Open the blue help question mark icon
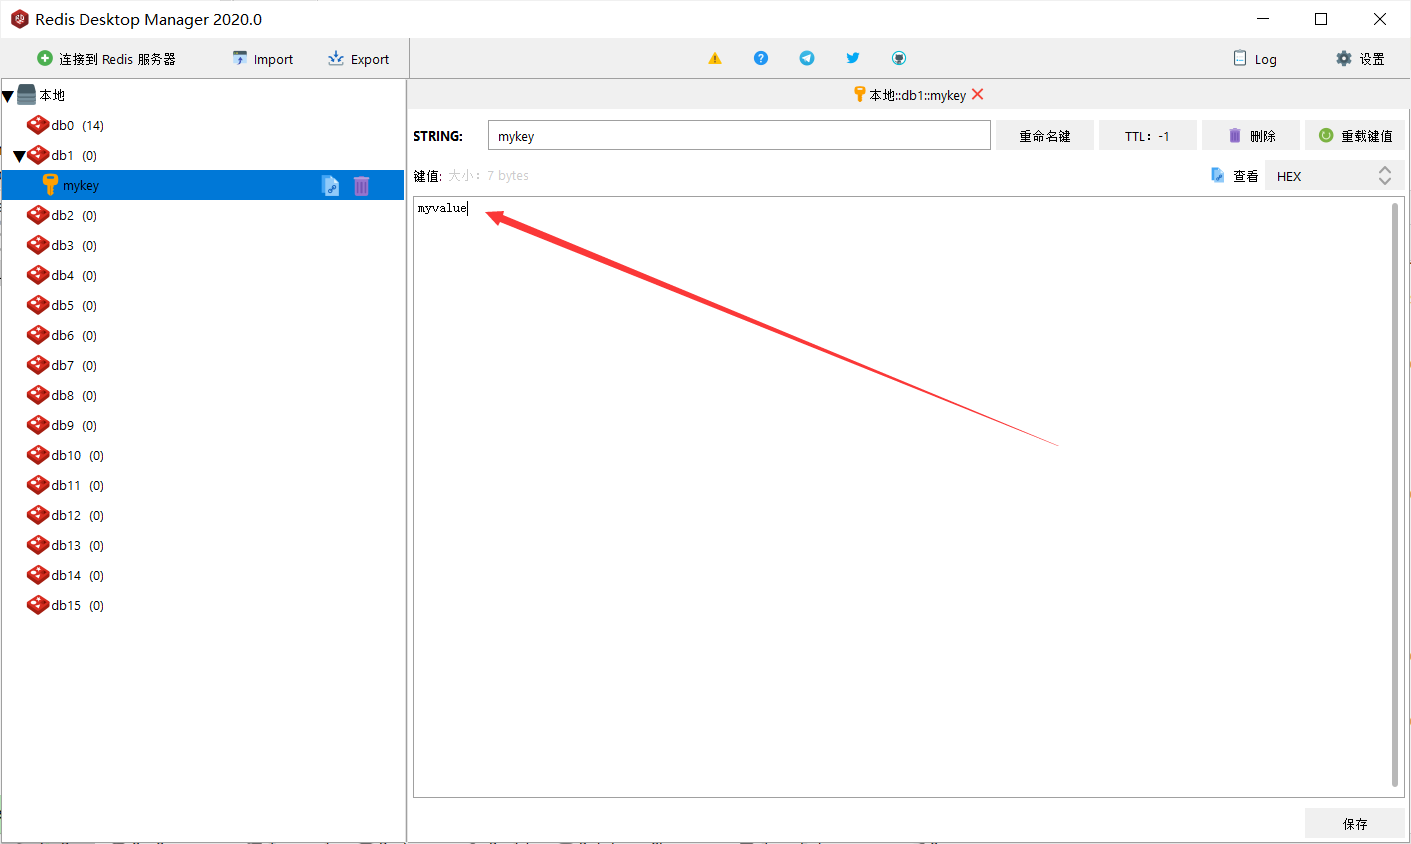 pos(761,58)
